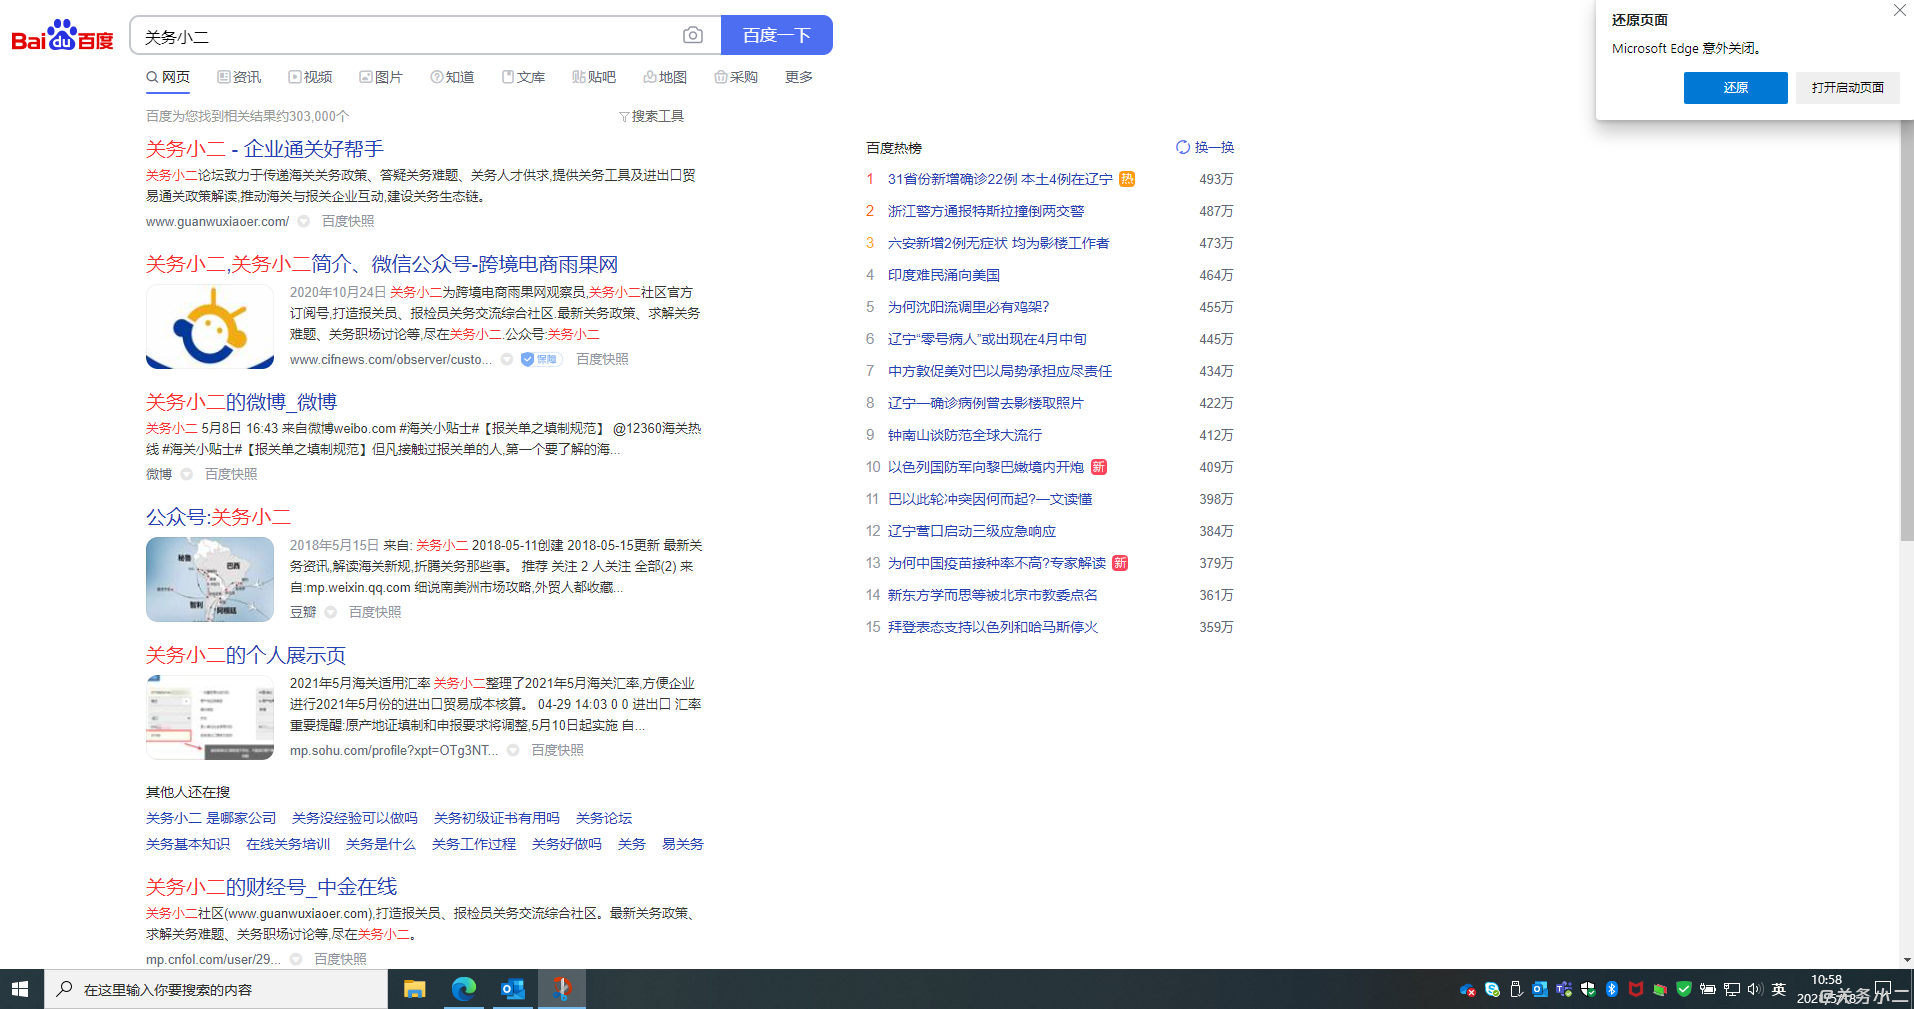This screenshot has width=1914, height=1009.
Task: Open the 地图 tab
Action: [x=665, y=77]
